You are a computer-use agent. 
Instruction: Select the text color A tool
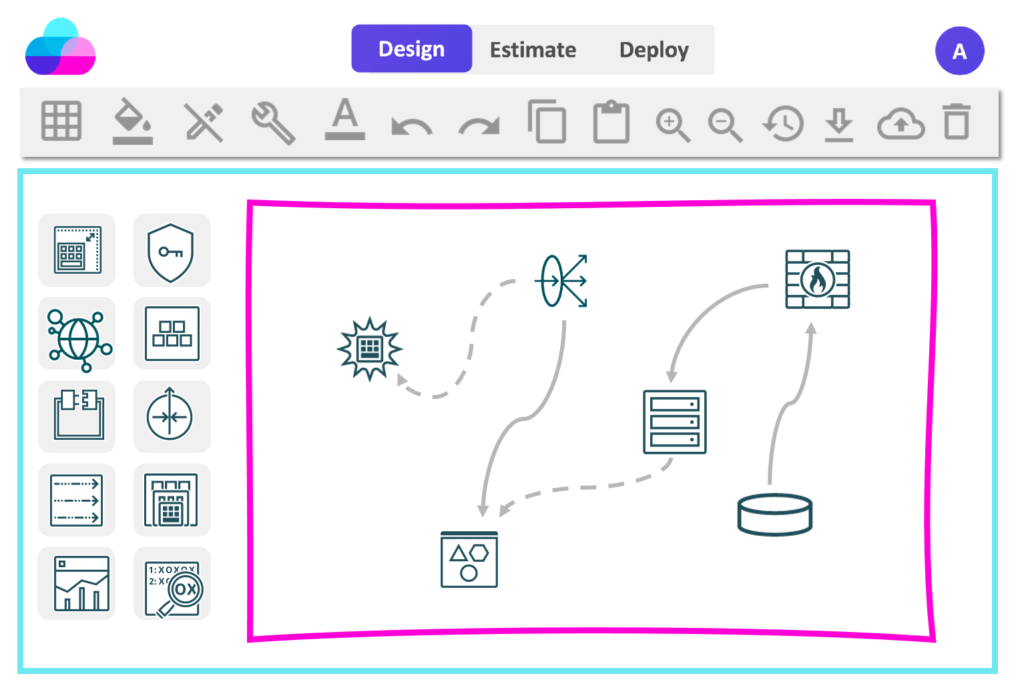coord(345,119)
